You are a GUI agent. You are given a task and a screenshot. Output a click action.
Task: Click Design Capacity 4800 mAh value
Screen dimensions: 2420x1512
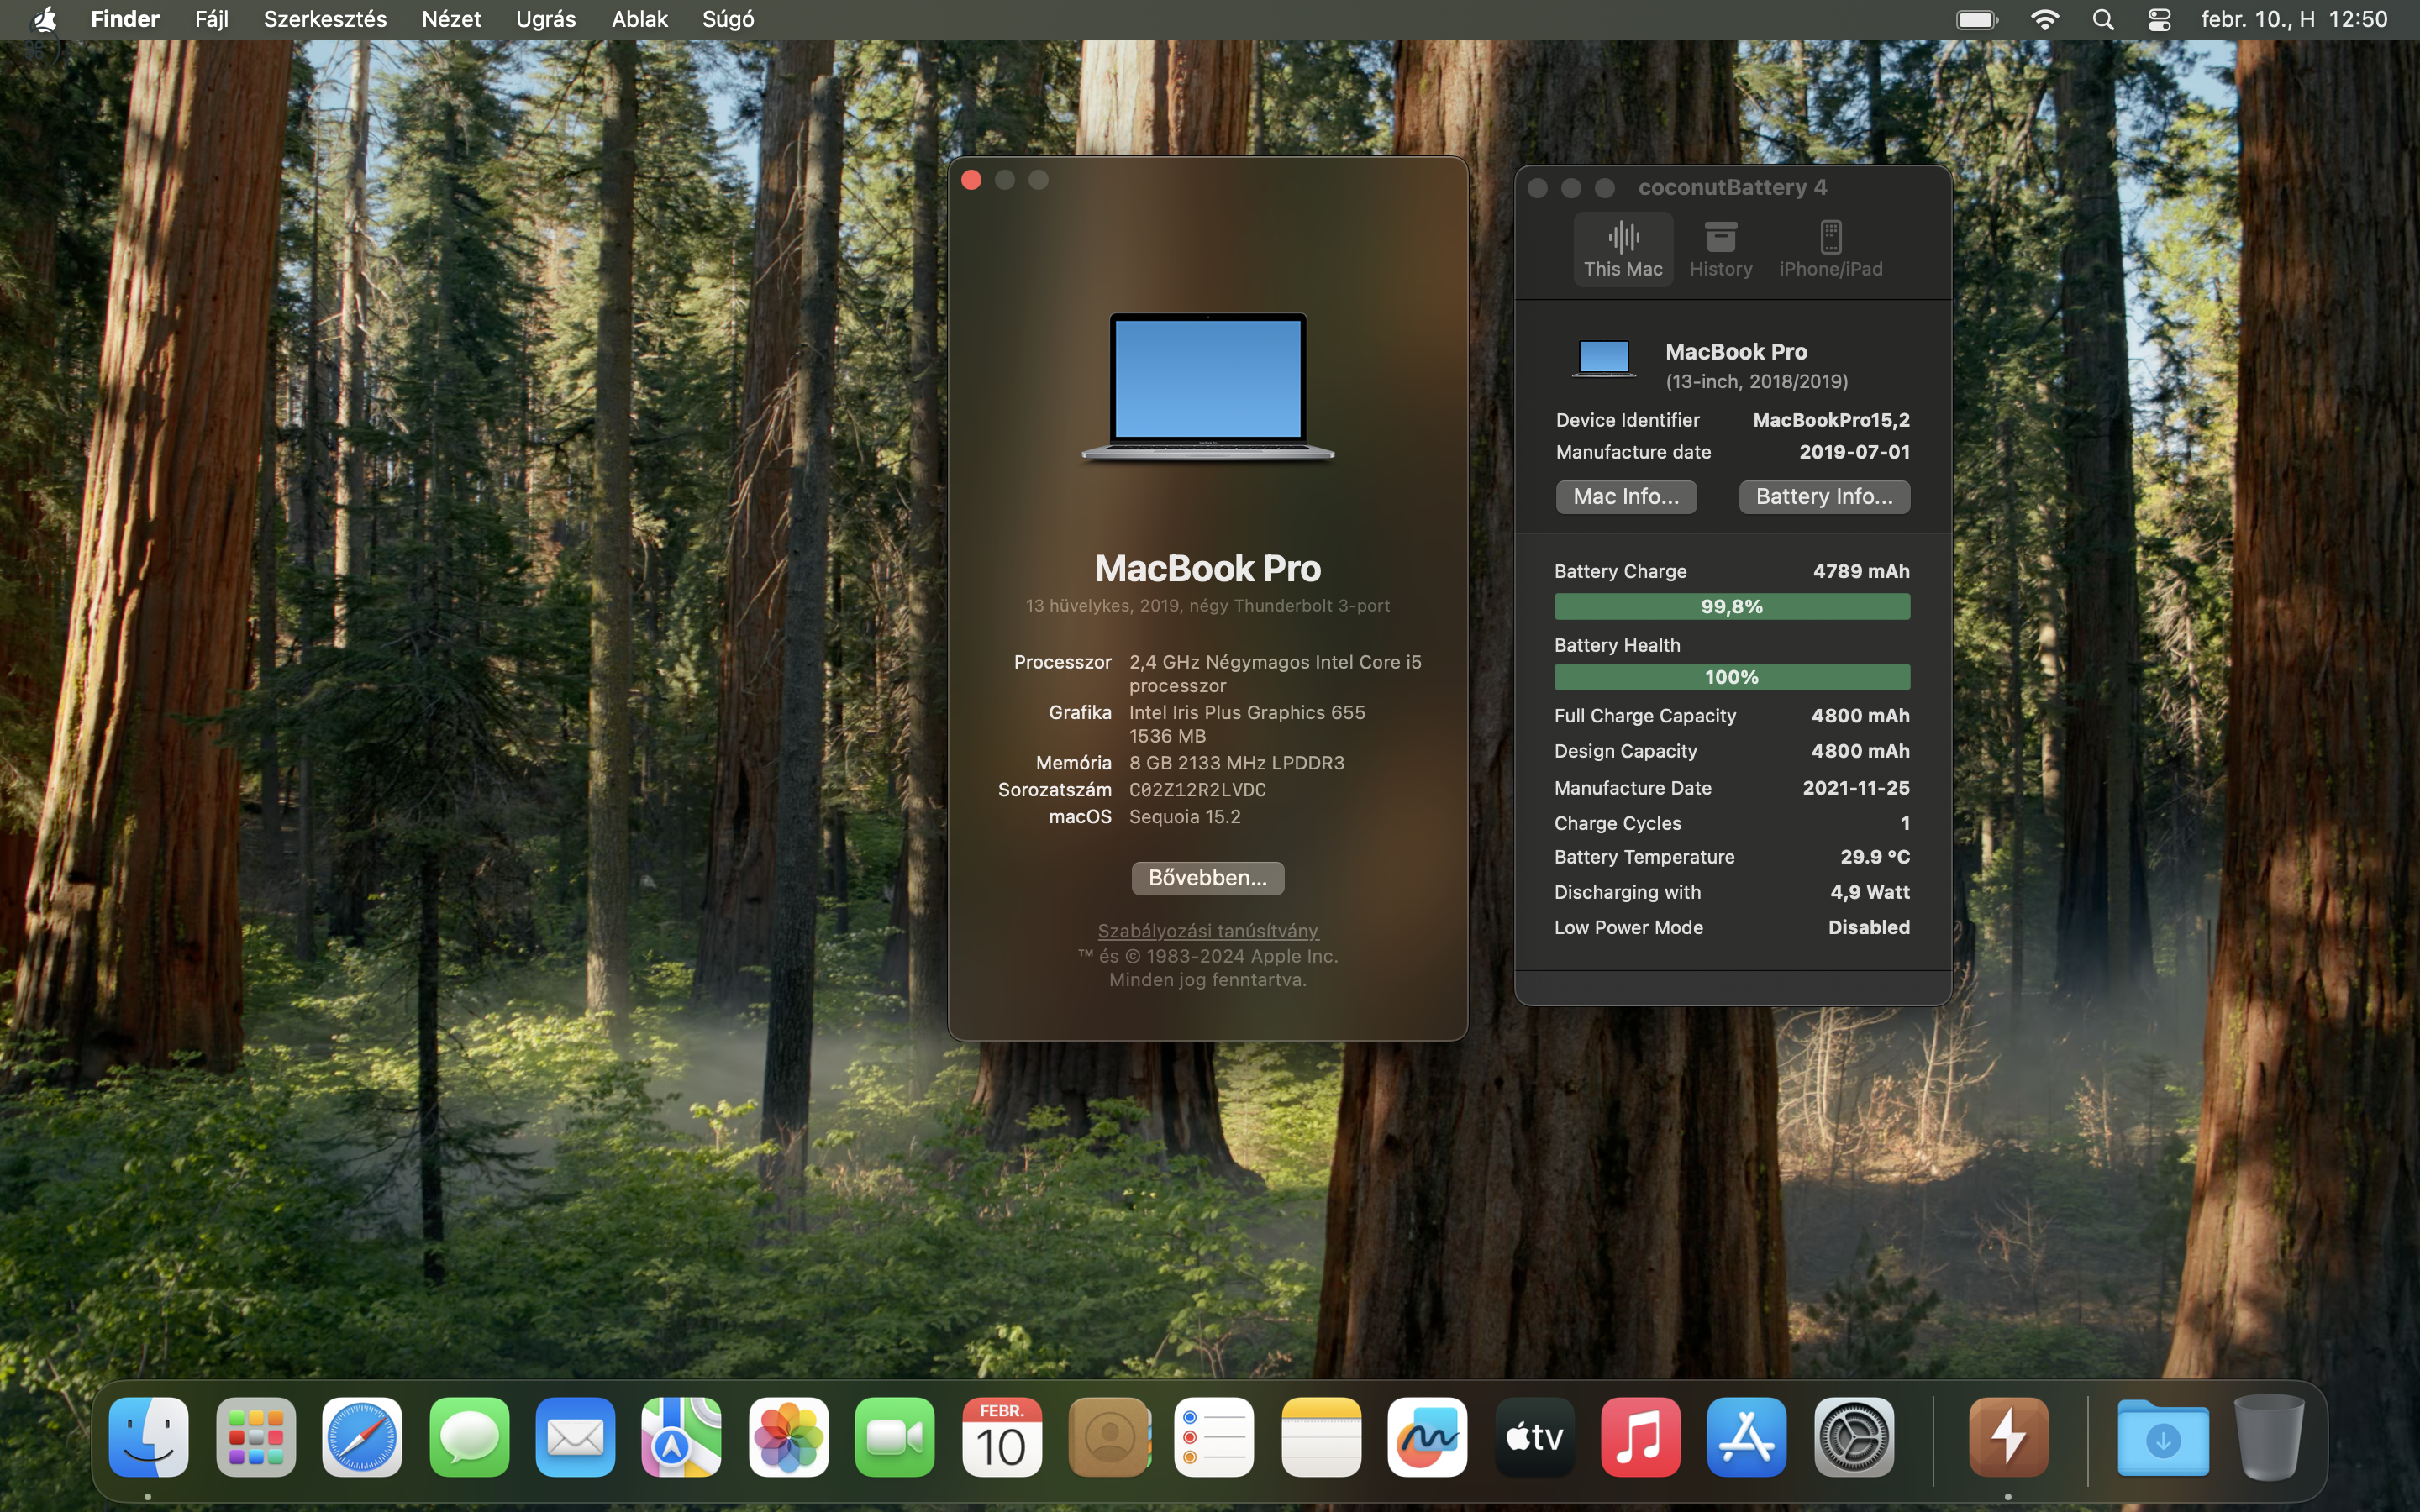coord(1860,751)
